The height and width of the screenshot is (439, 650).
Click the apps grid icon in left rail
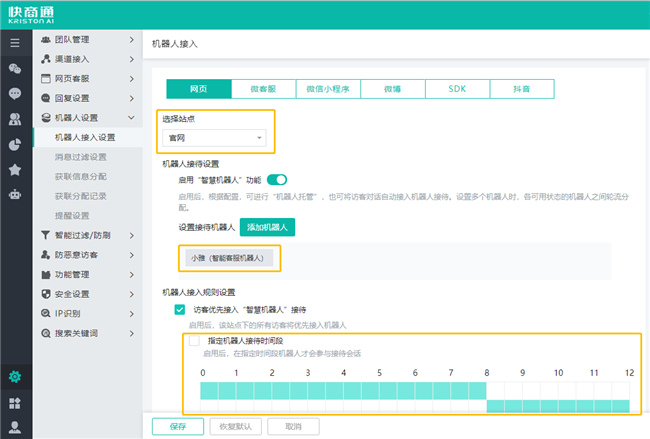coord(14,402)
